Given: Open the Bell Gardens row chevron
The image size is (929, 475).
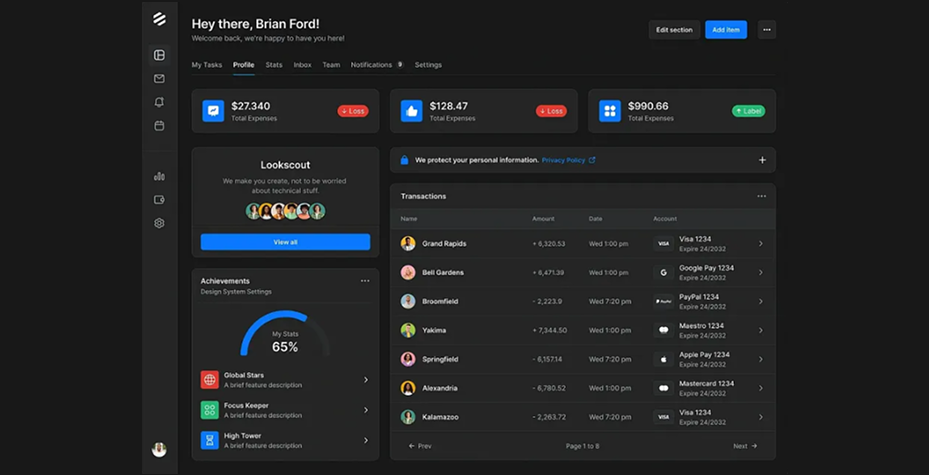Looking at the screenshot, I should 761,272.
